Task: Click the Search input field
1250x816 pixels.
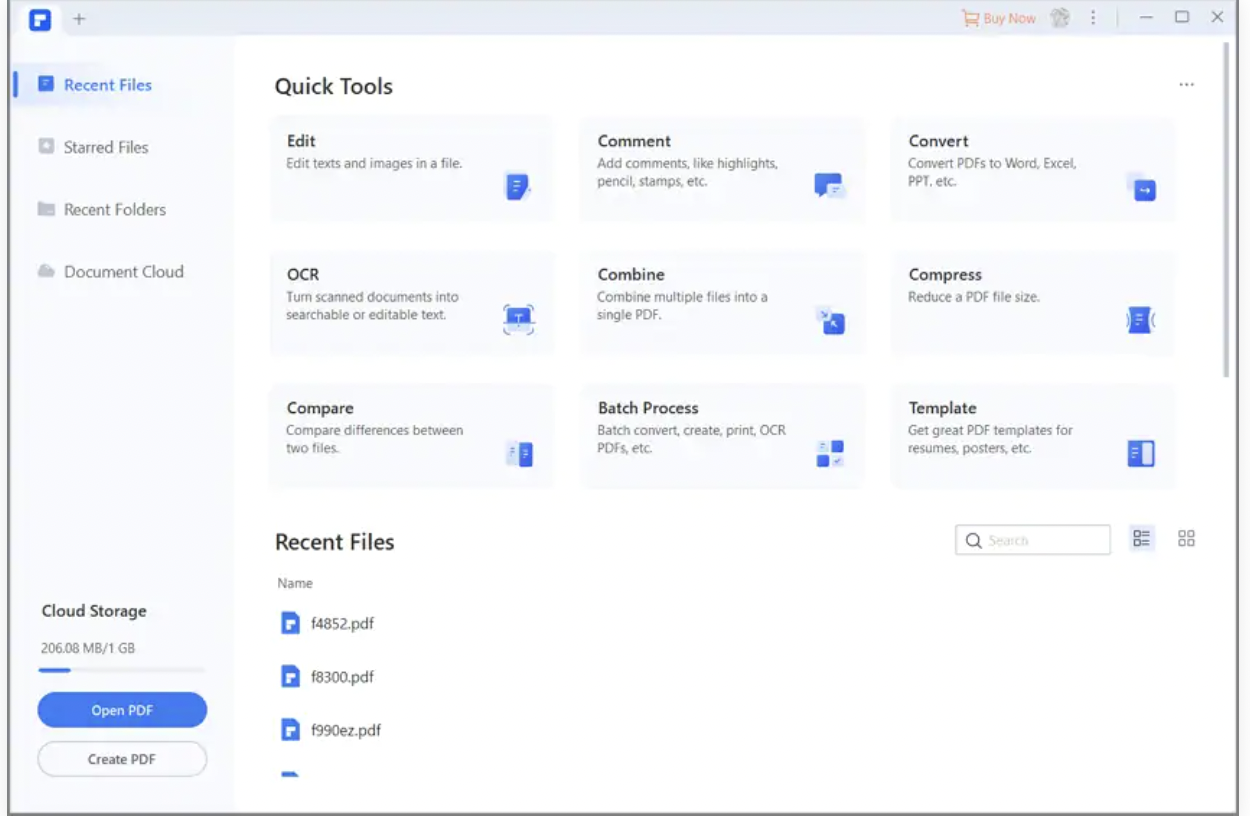Action: click(1040, 540)
